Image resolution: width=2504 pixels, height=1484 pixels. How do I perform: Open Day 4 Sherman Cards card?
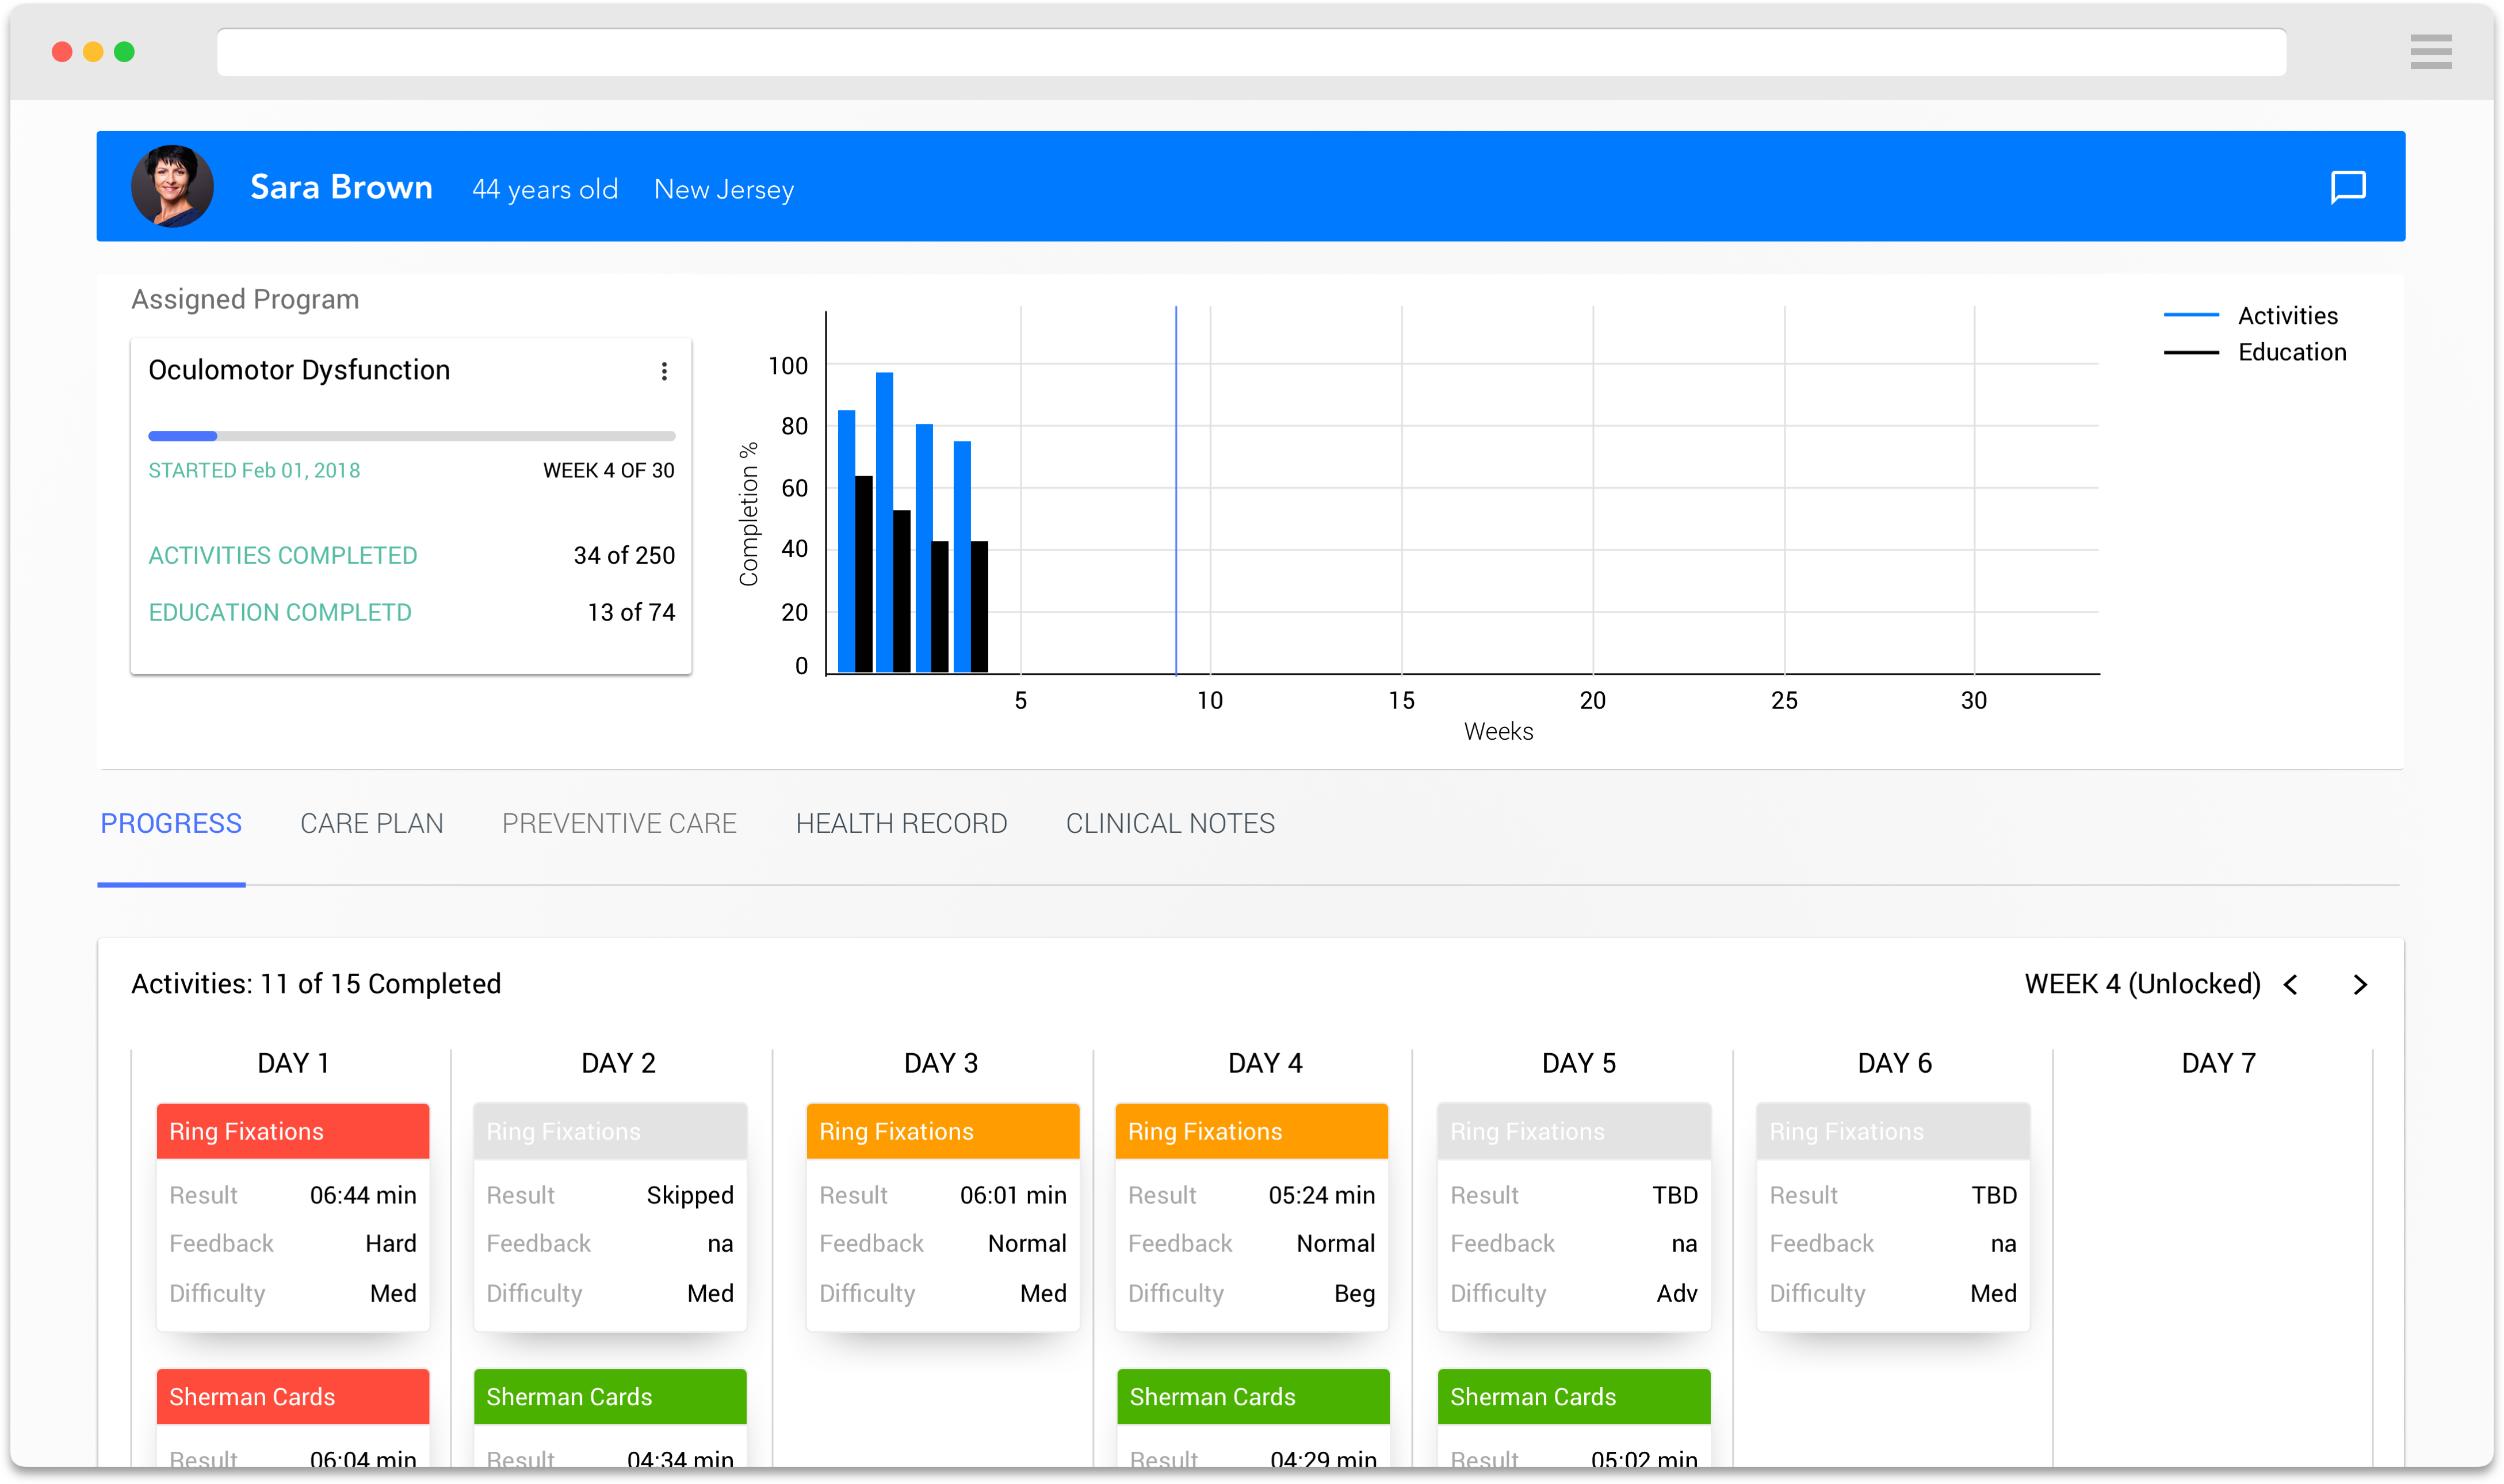click(x=1253, y=1418)
